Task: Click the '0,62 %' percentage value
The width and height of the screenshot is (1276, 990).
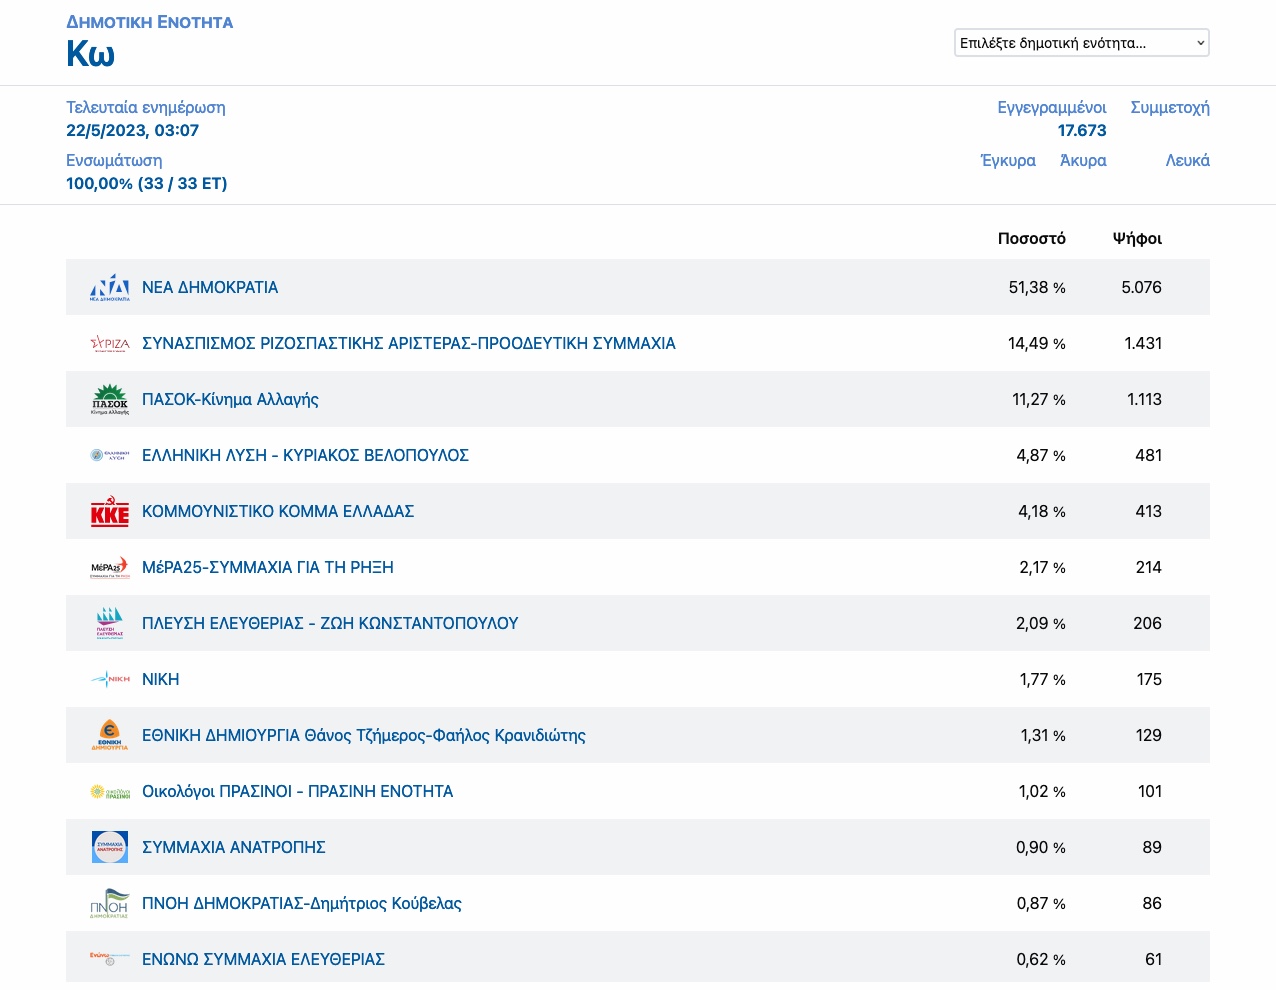Action: 1041,959
